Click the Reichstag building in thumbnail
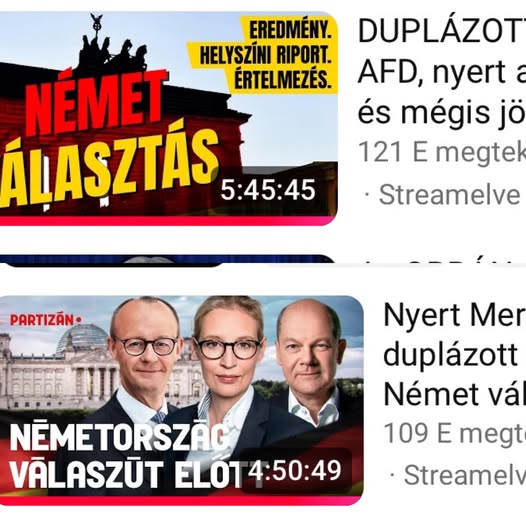The width and height of the screenshot is (526, 526). (x=57, y=367)
